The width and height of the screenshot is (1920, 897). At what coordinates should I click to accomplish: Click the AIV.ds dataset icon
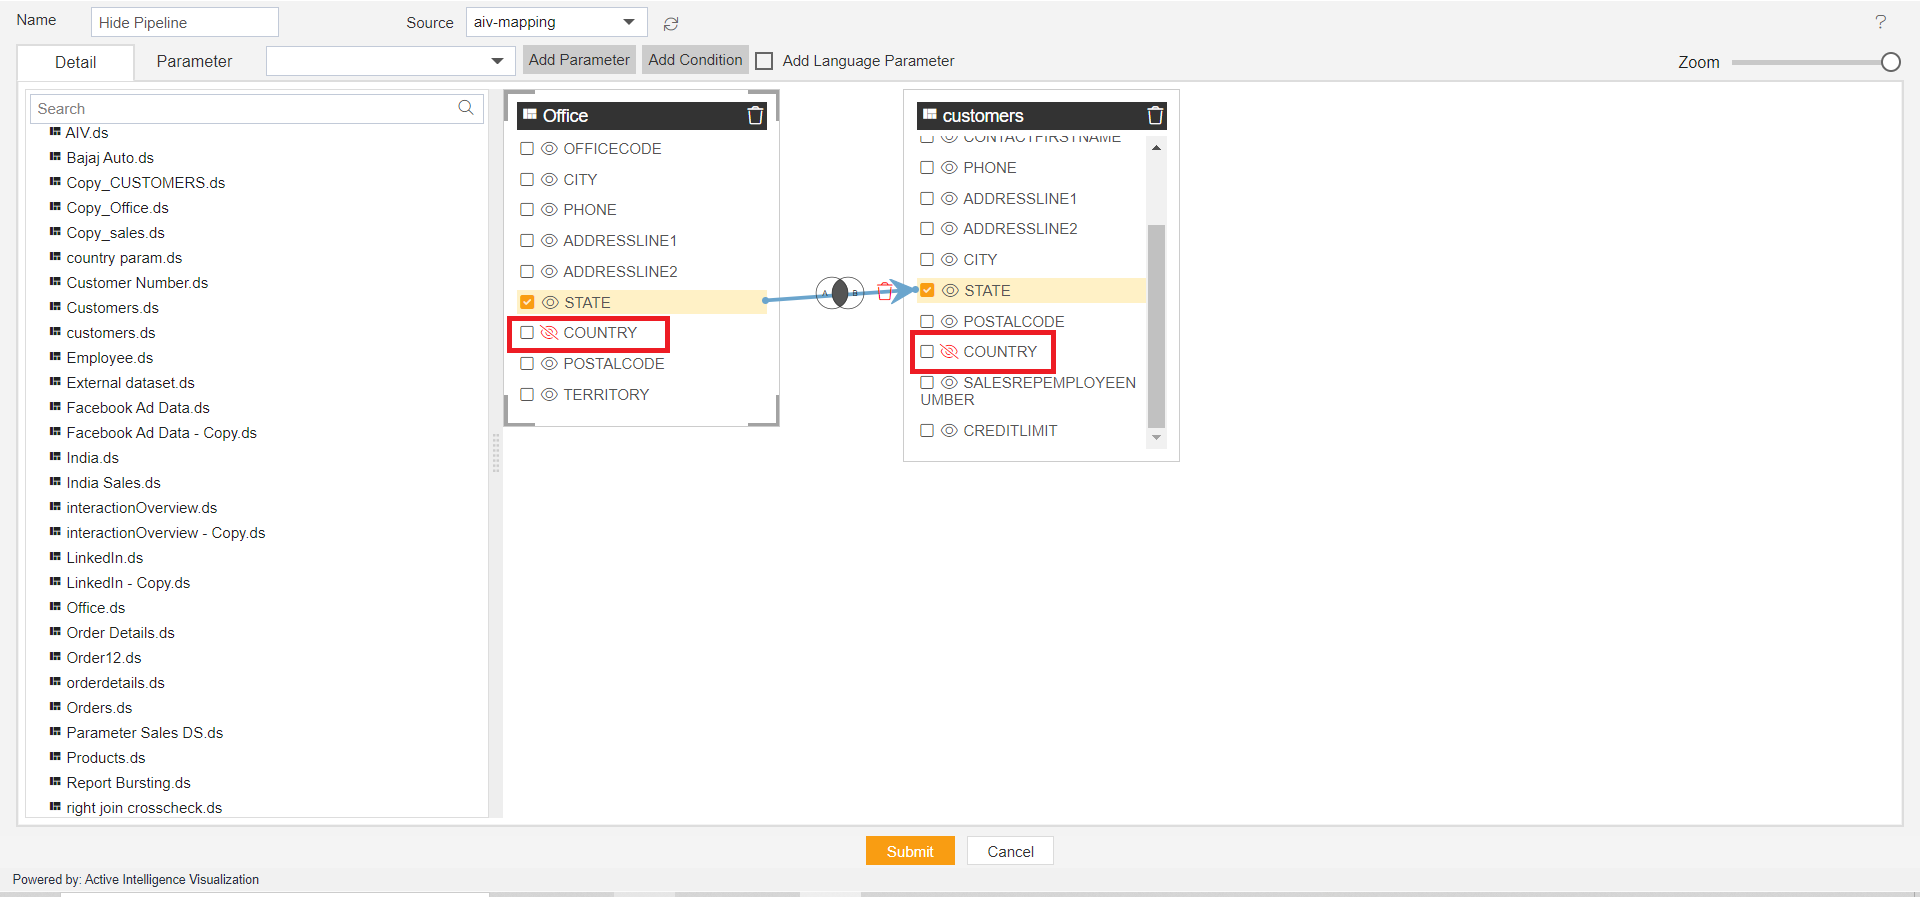click(x=55, y=131)
